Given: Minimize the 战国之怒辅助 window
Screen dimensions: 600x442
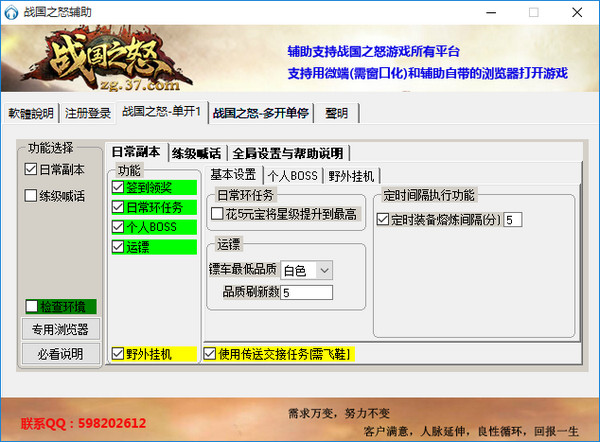Looking at the screenshot, I should point(491,12).
